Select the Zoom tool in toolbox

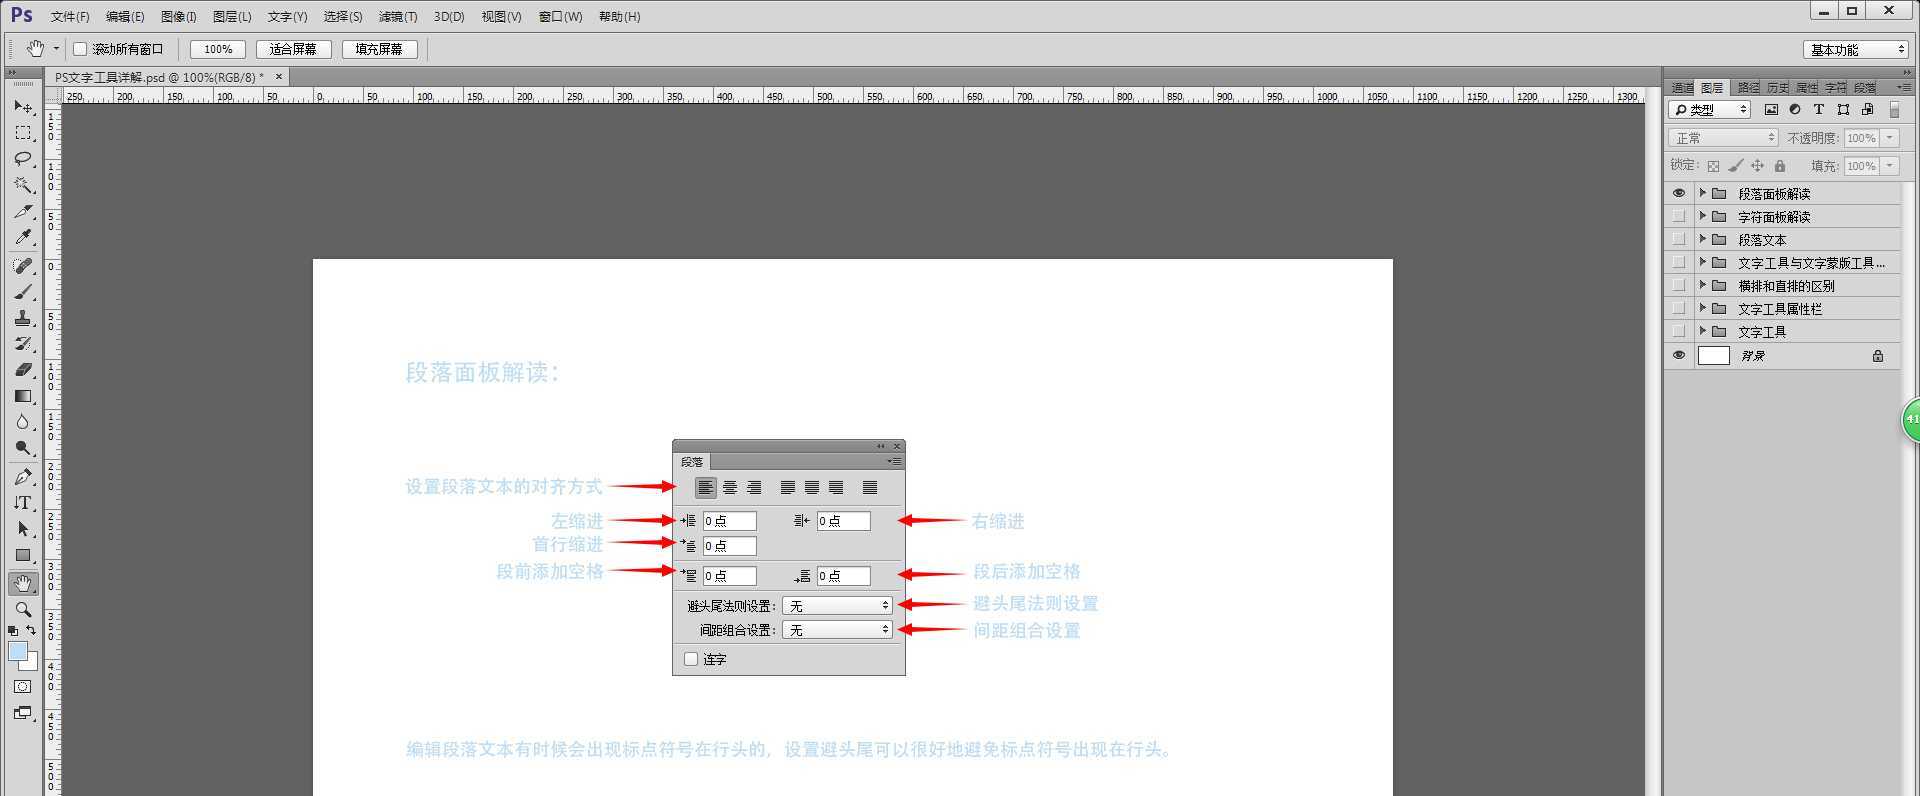[23, 609]
